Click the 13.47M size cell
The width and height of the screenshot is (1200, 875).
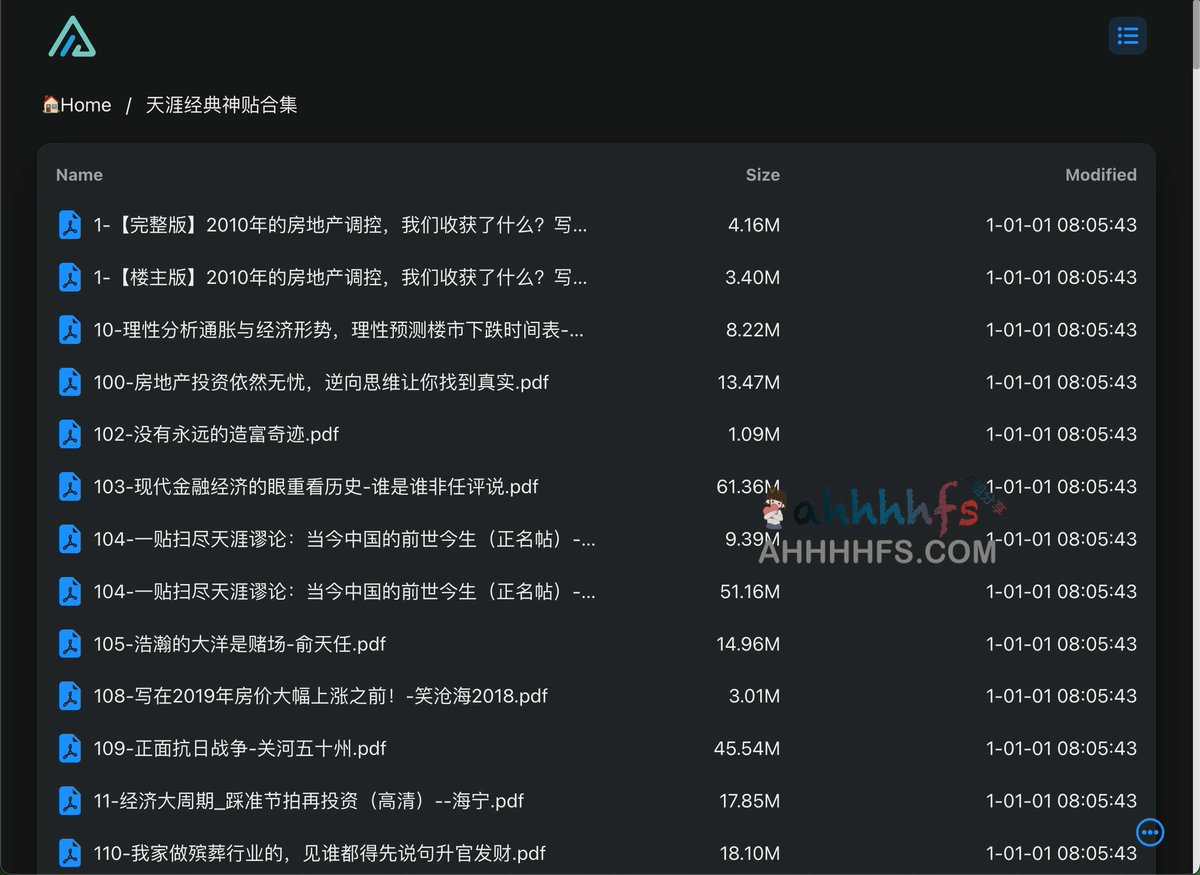pos(749,382)
